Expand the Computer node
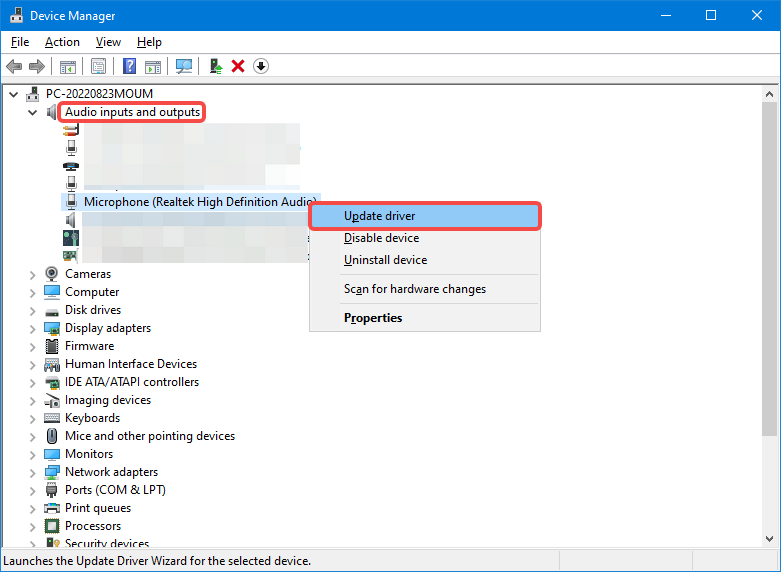Image resolution: width=781 pixels, height=572 pixels. coord(32,293)
